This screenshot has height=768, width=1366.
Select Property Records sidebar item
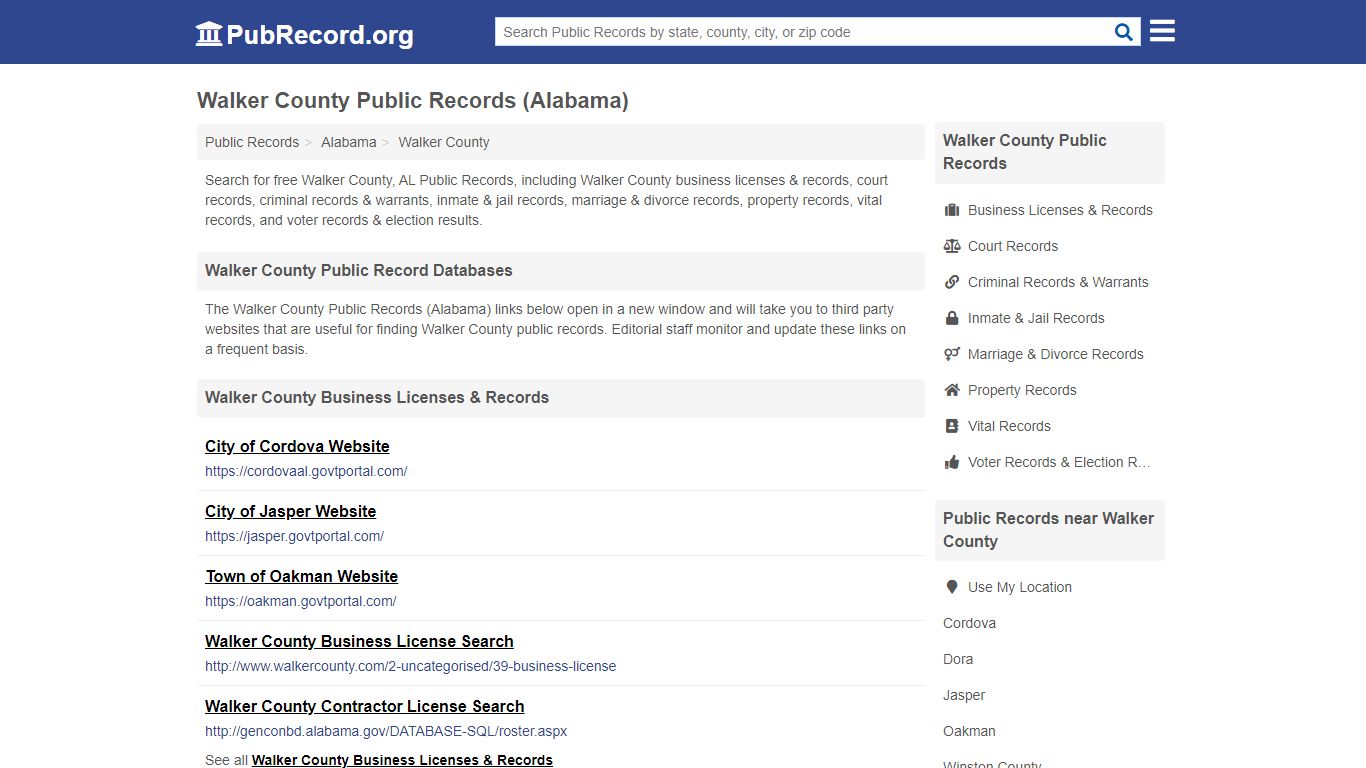tap(1022, 390)
